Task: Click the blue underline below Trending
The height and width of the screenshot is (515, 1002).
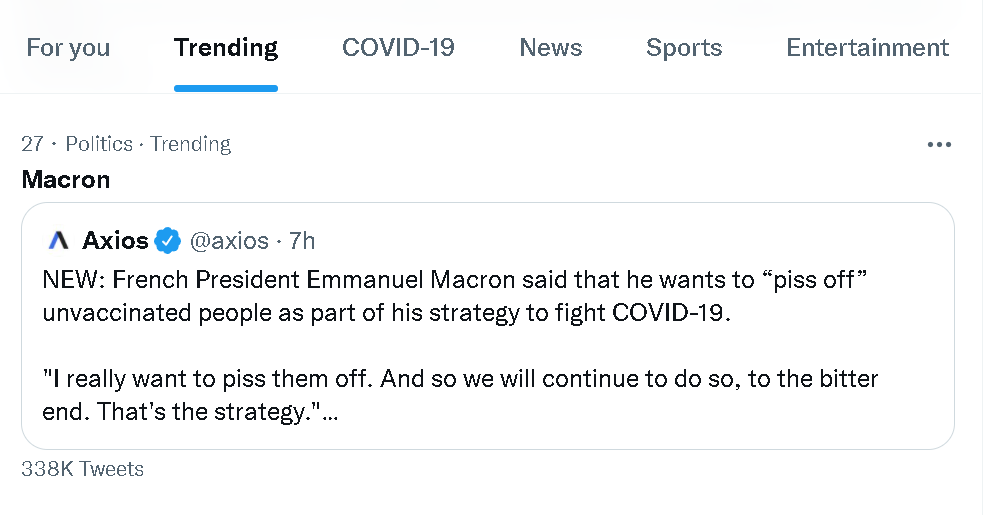Action: tap(226, 88)
